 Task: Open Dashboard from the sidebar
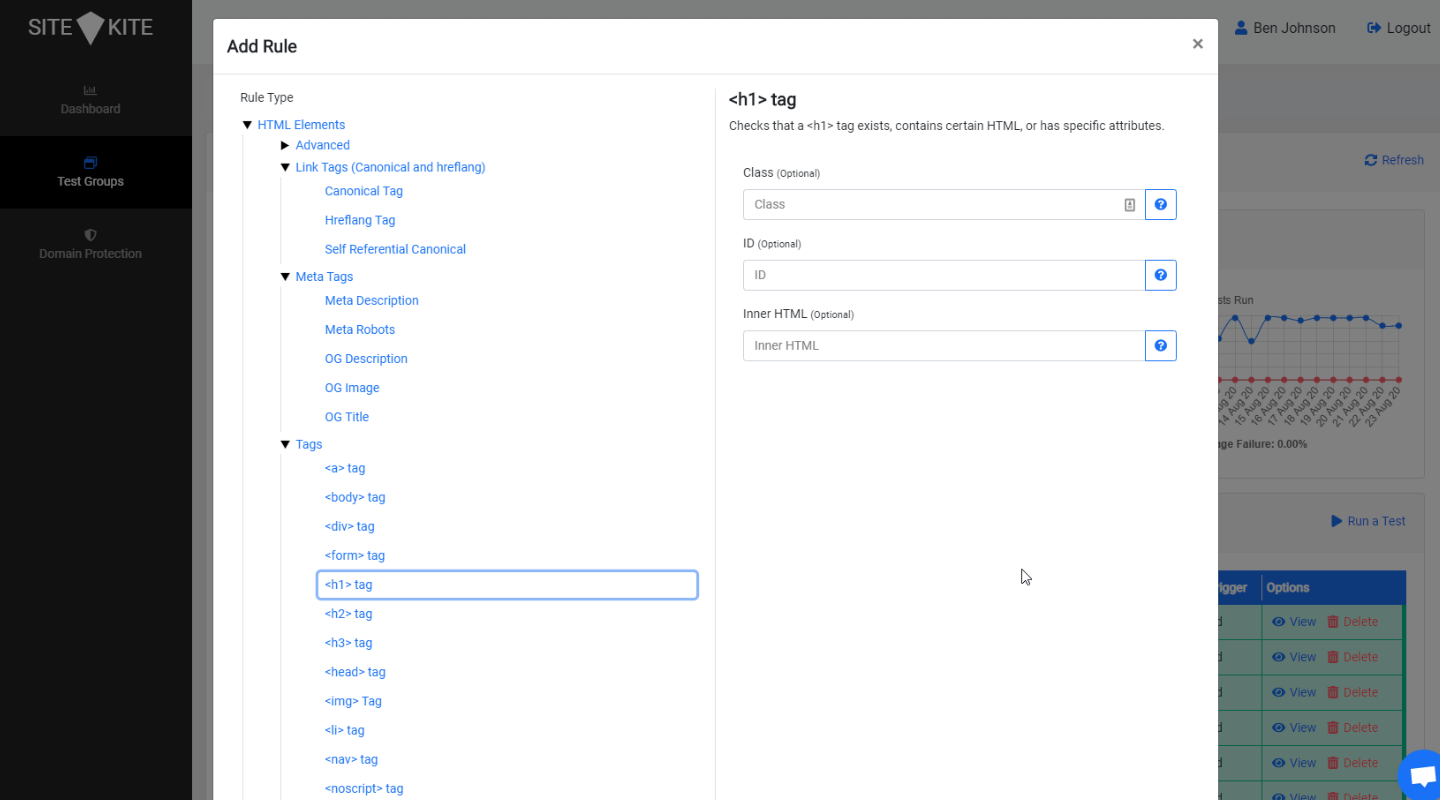96,100
